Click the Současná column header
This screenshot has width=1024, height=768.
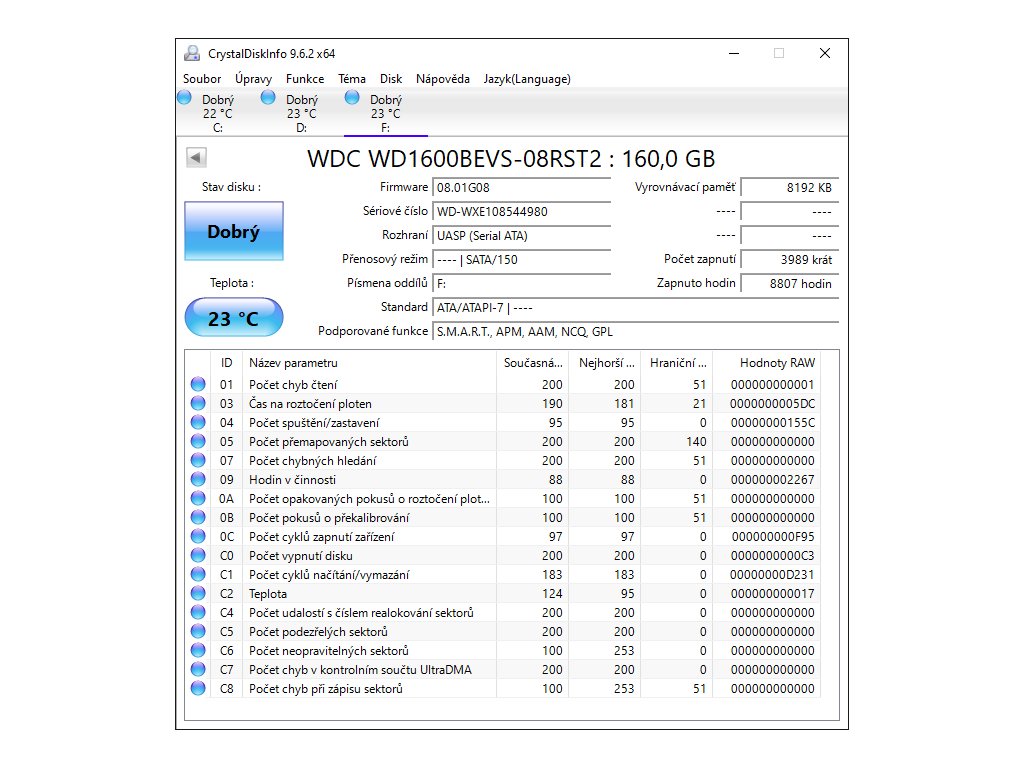(532, 362)
